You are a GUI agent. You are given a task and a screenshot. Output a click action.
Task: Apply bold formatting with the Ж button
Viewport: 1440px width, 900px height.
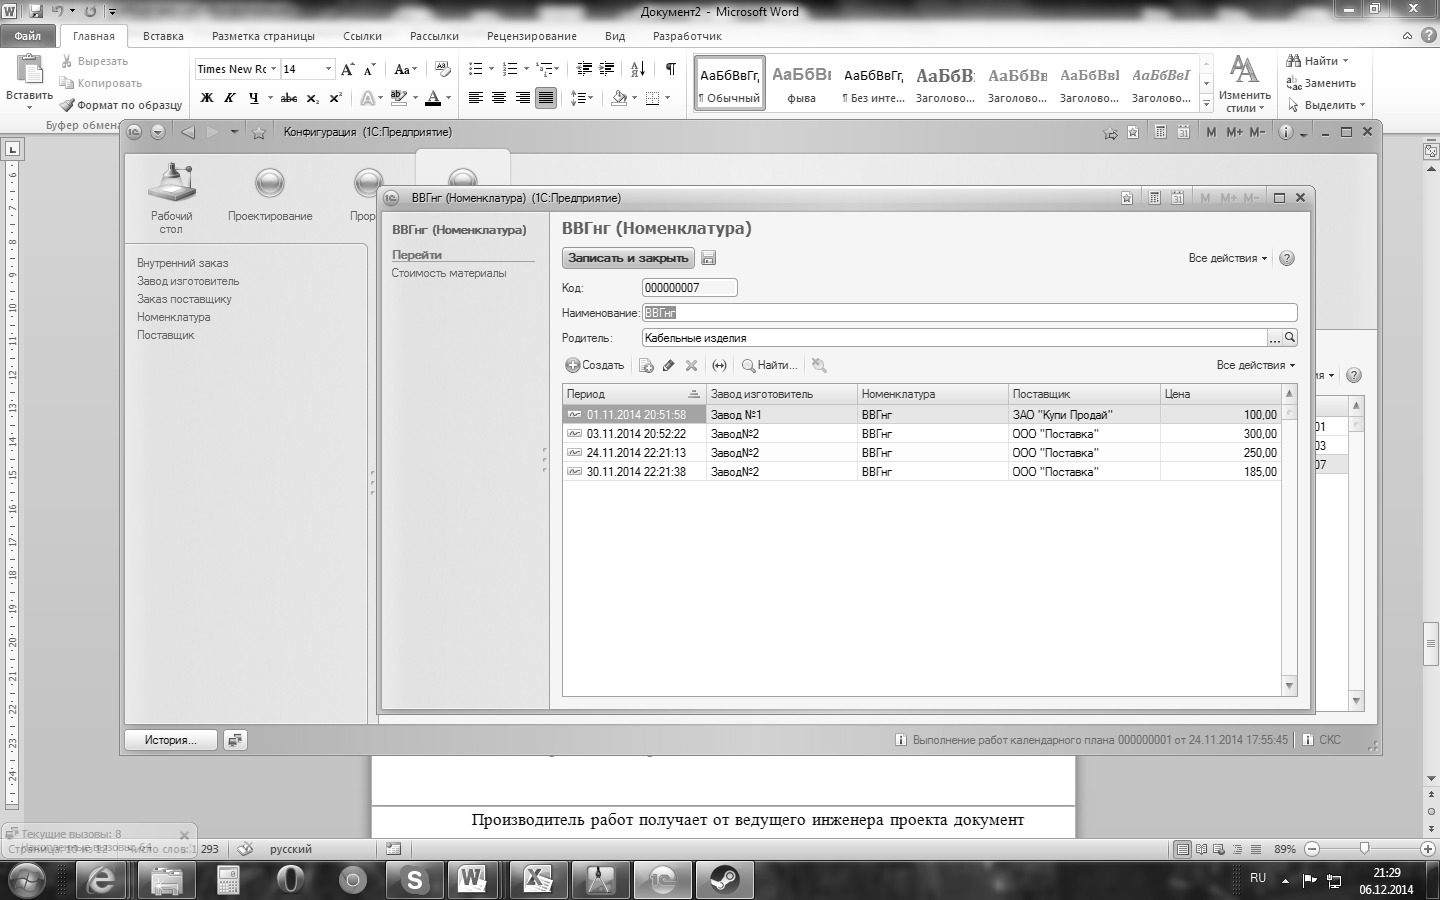coord(207,98)
